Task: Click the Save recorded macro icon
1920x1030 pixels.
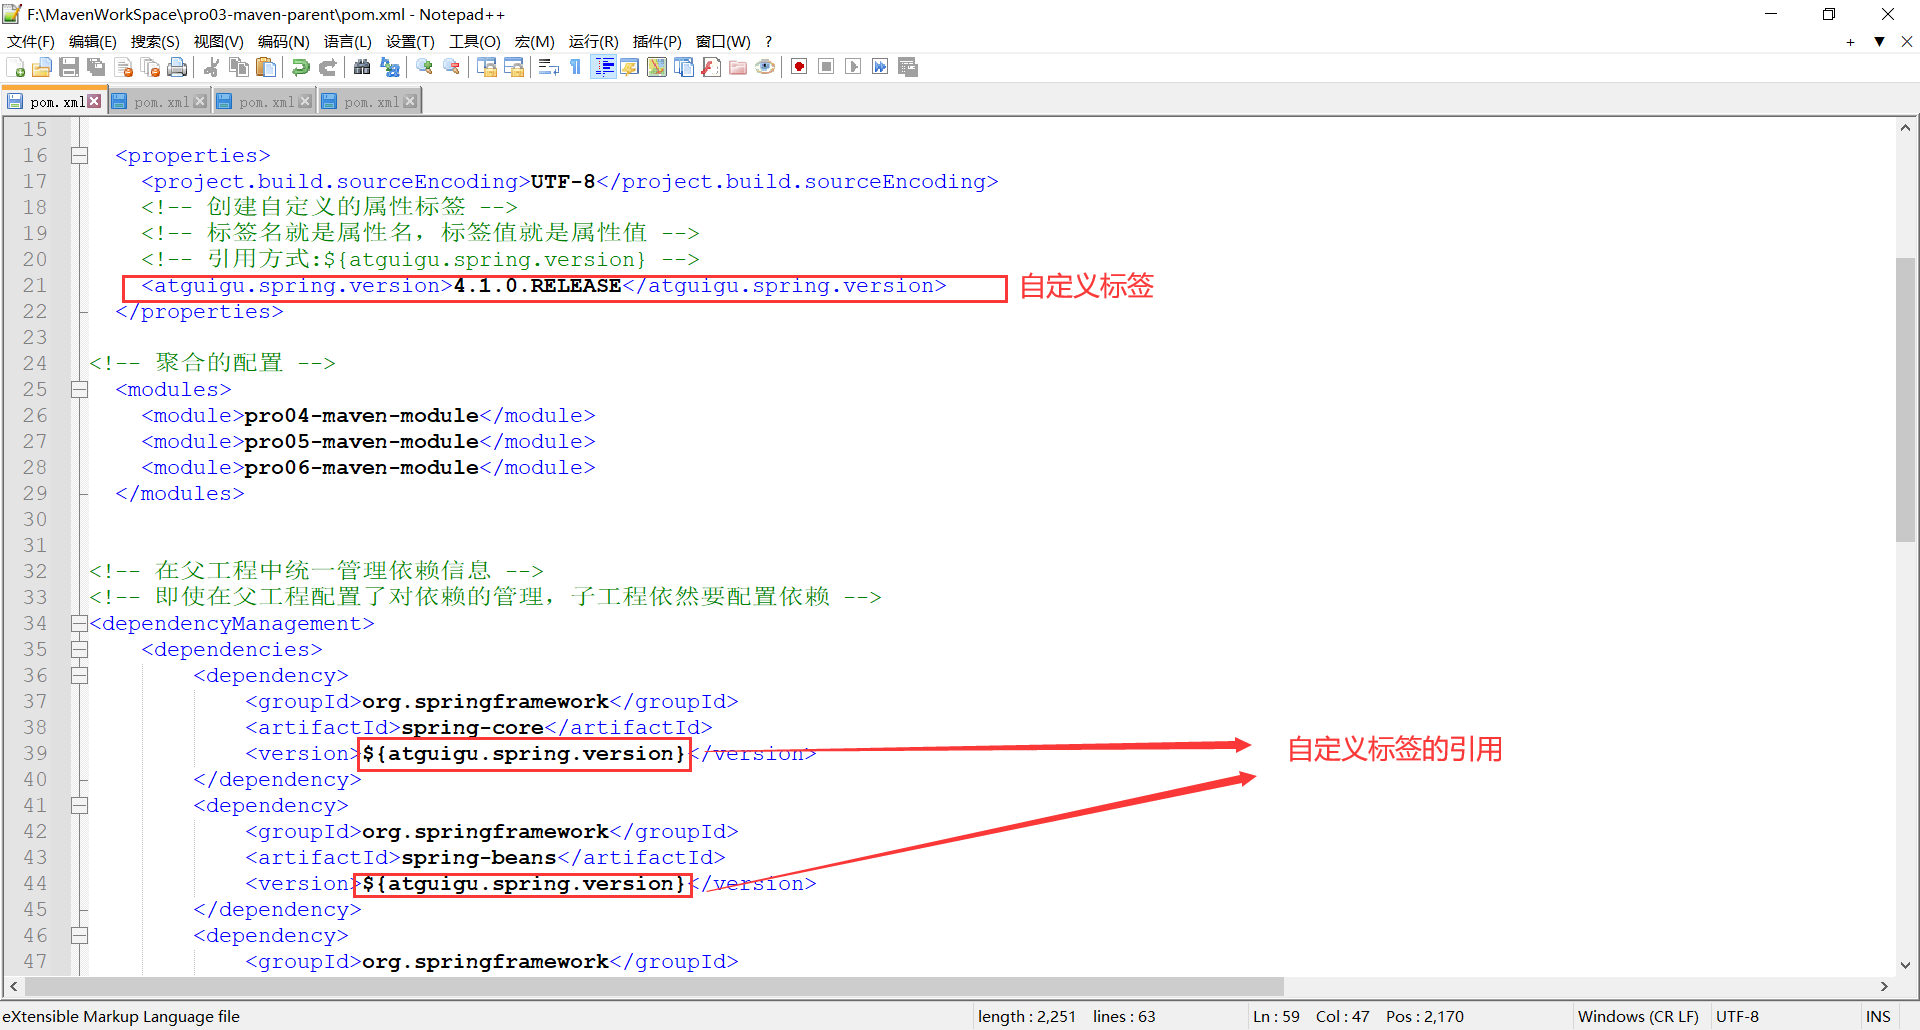Action: click(x=908, y=67)
